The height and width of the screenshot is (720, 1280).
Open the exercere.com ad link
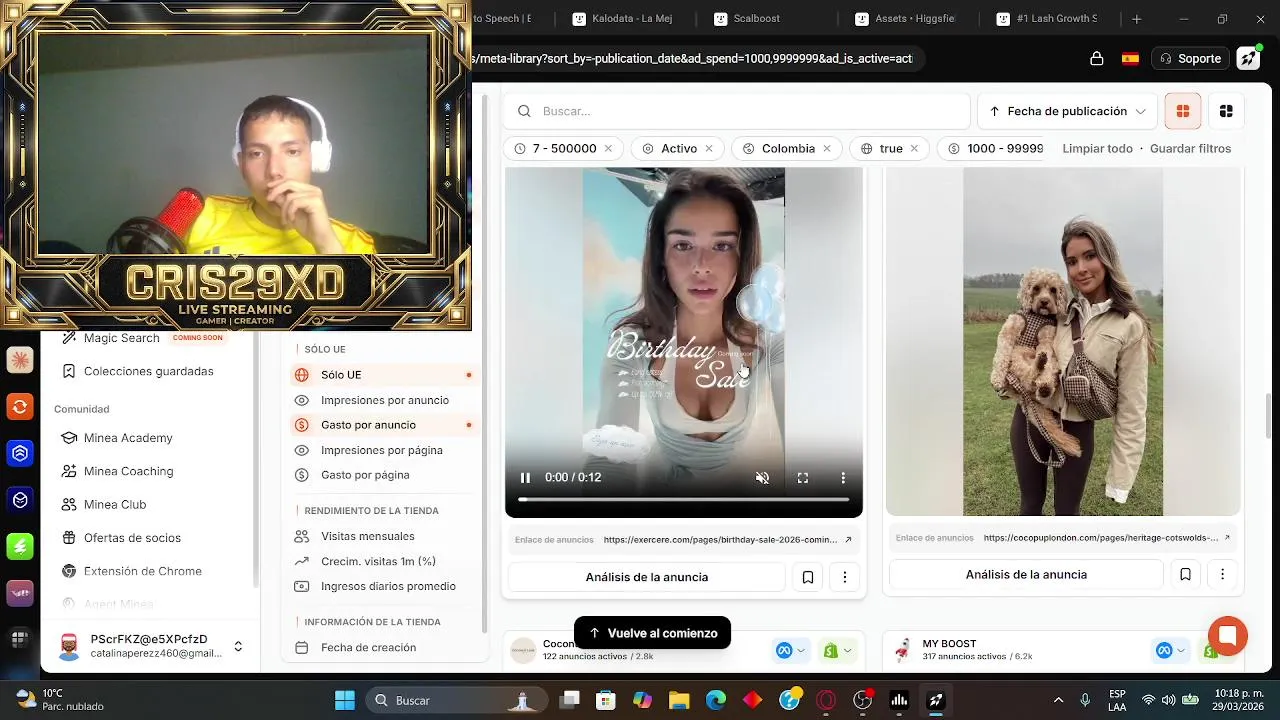tap(728, 540)
